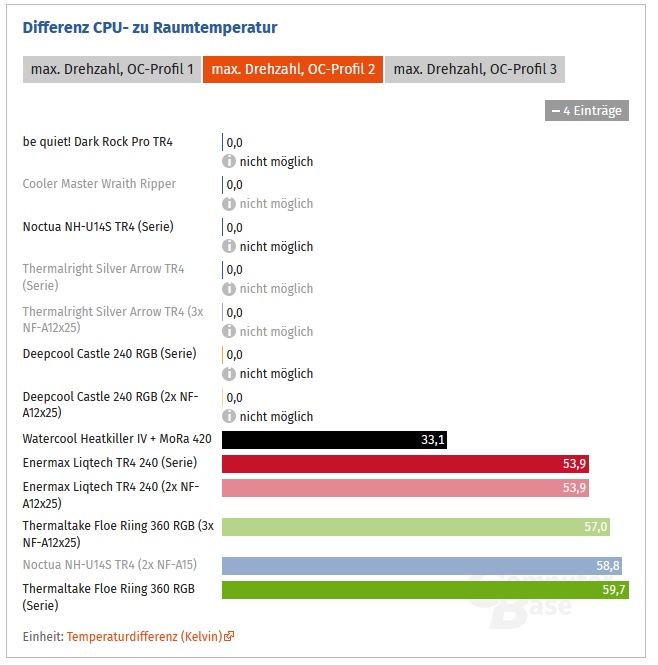Click the 0,0 value for Deepcool Castle 240 RGB (Serie)
Viewport: 658px width, 665px height.
tap(234, 355)
